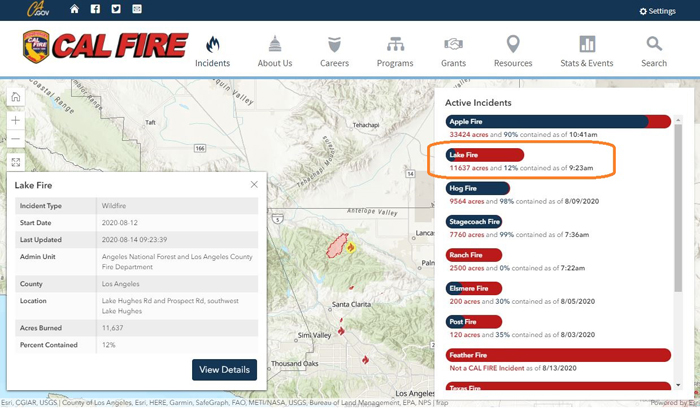The width and height of the screenshot is (700, 410).
Task: Click Santa Clarita label on the map
Action: coord(351,304)
